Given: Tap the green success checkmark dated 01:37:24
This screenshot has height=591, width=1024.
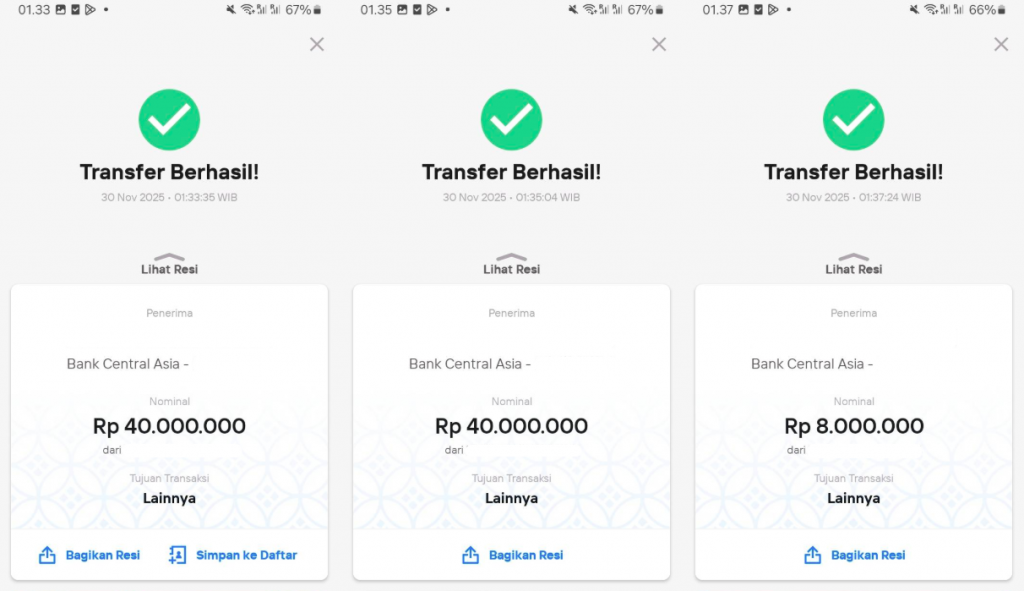Looking at the screenshot, I should 853,120.
